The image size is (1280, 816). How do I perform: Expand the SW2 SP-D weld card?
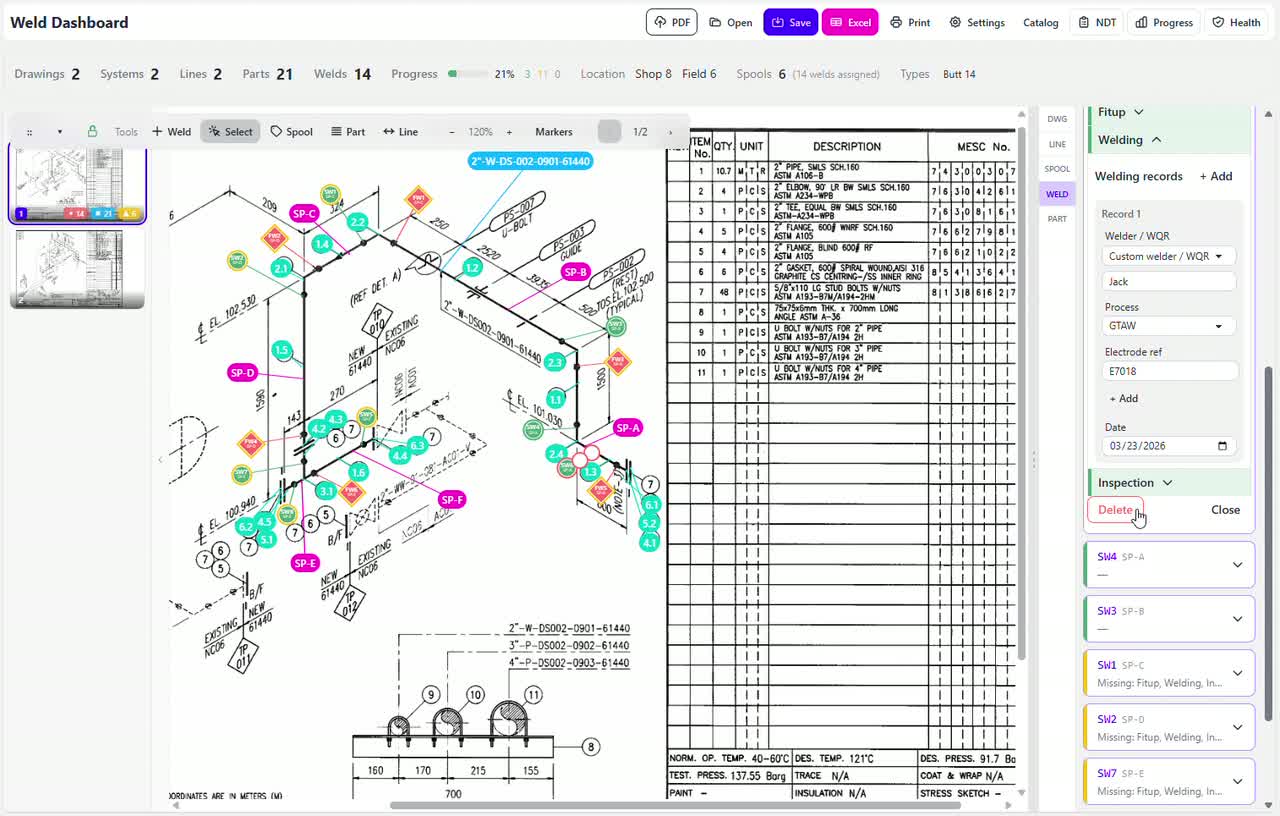(x=1168, y=727)
